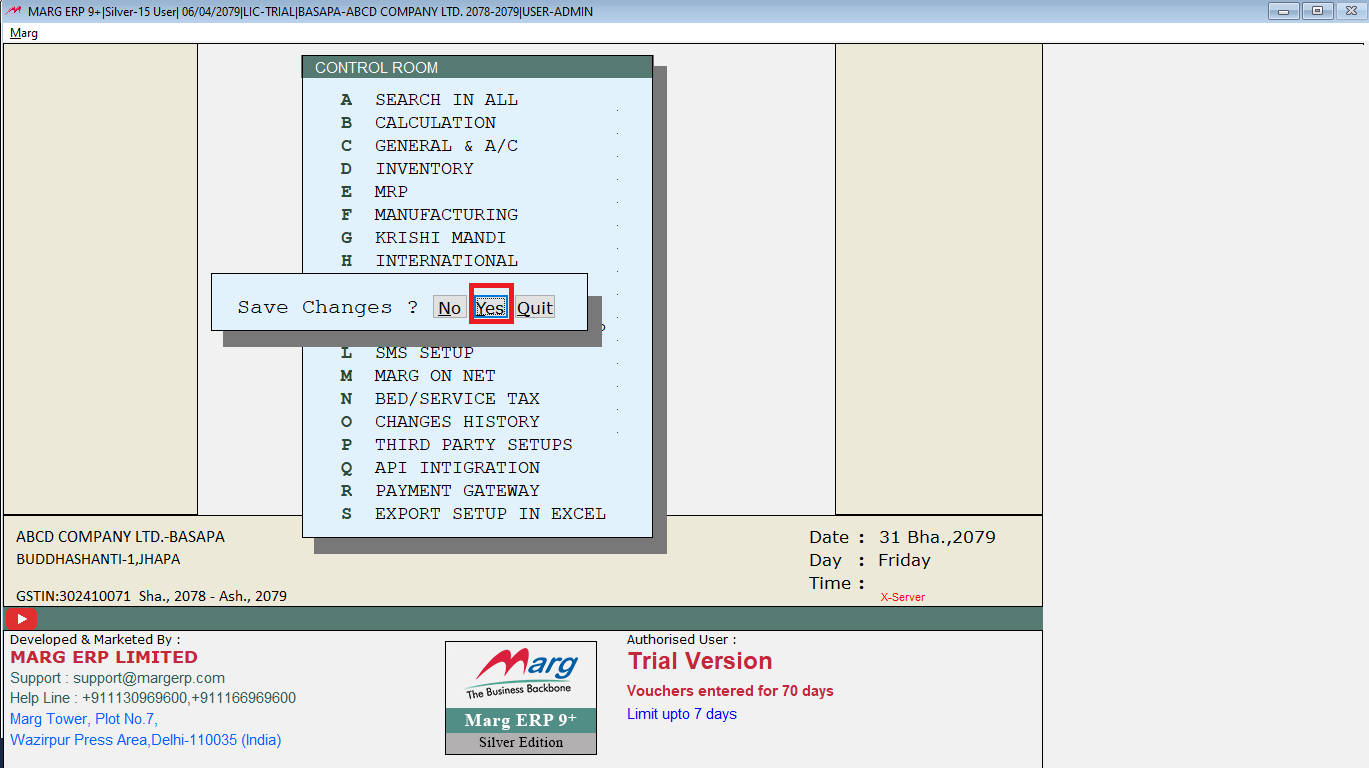Click Marg app icon in title bar
1369x768 pixels.
[x=15, y=11]
